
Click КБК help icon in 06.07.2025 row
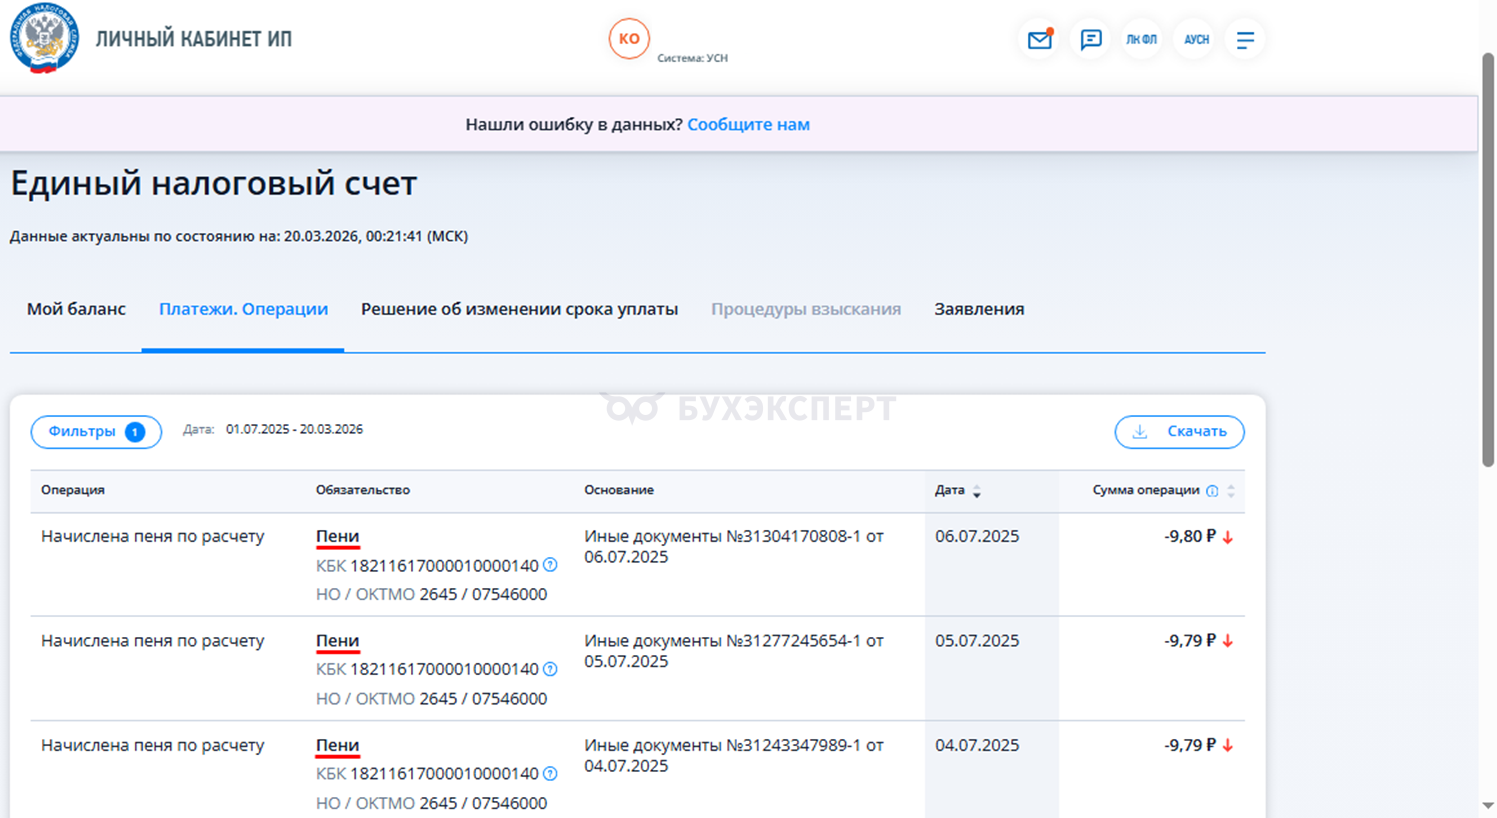click(550, 565)
